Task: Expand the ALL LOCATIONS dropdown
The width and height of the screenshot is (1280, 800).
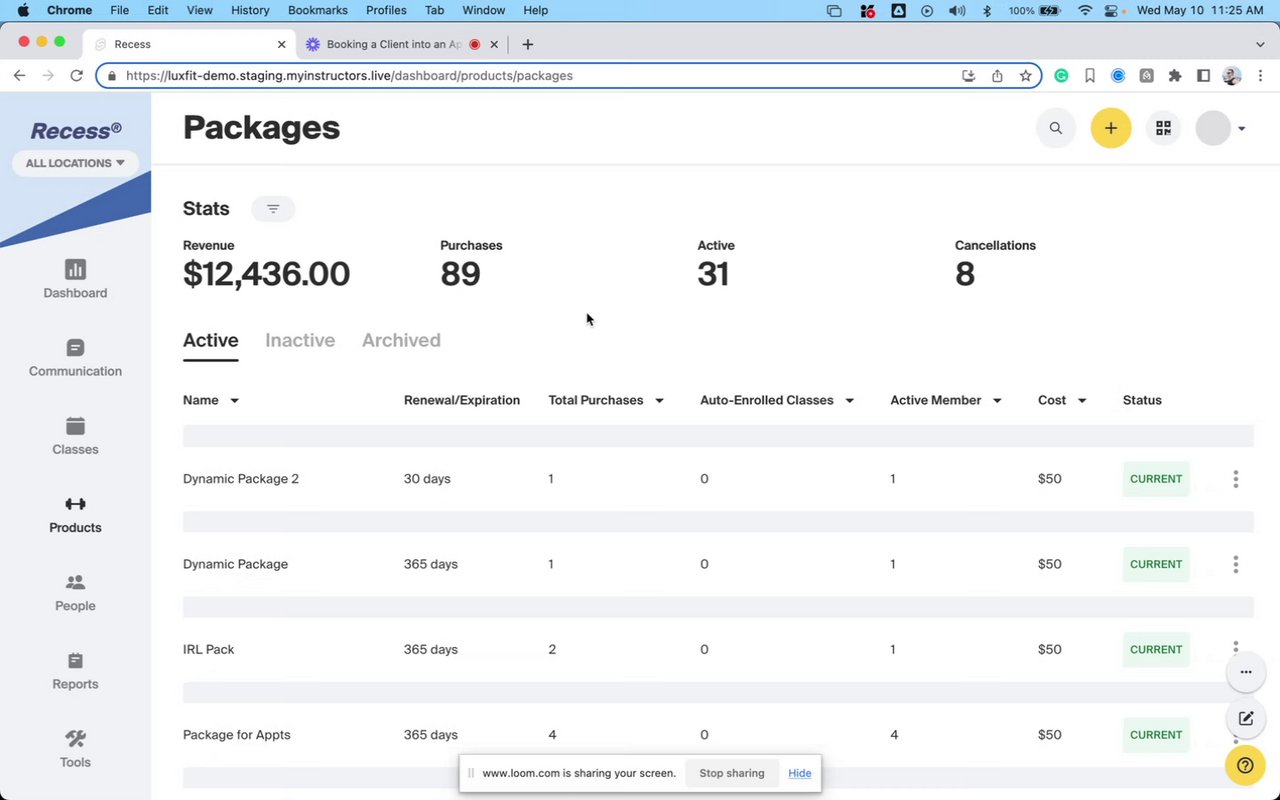Action: tap(75, 163)
